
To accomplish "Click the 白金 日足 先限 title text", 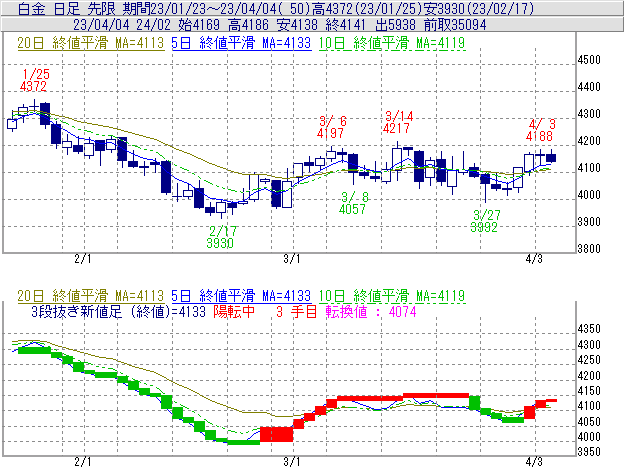I will [66, 9].
